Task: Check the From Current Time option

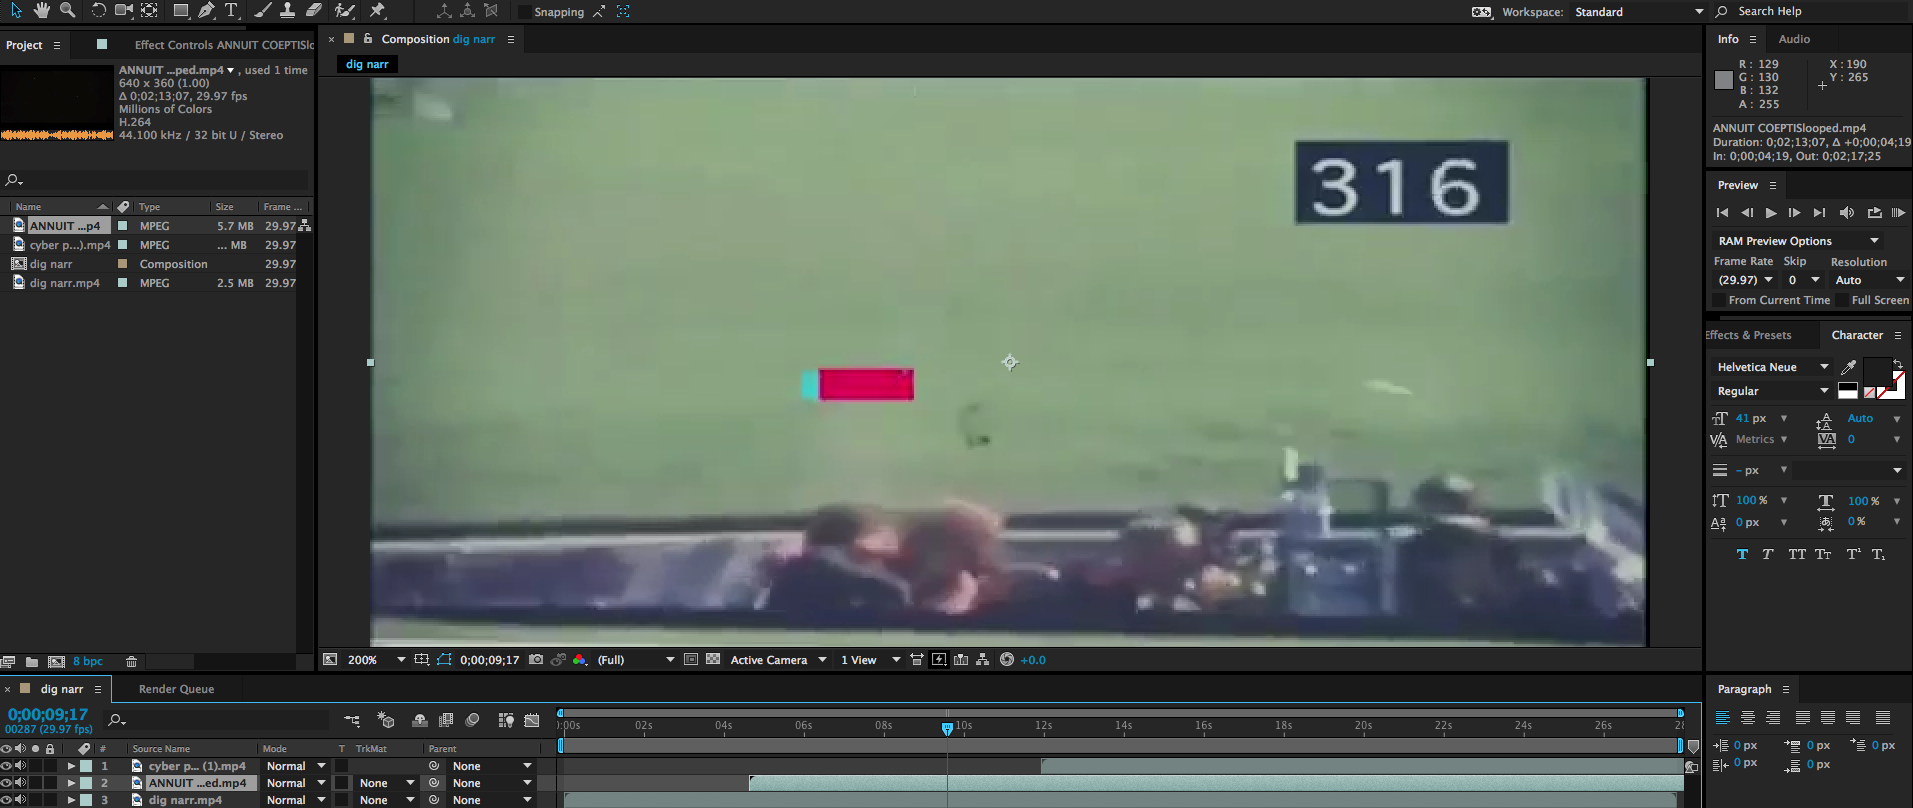Action: (x=1719, y=300)
